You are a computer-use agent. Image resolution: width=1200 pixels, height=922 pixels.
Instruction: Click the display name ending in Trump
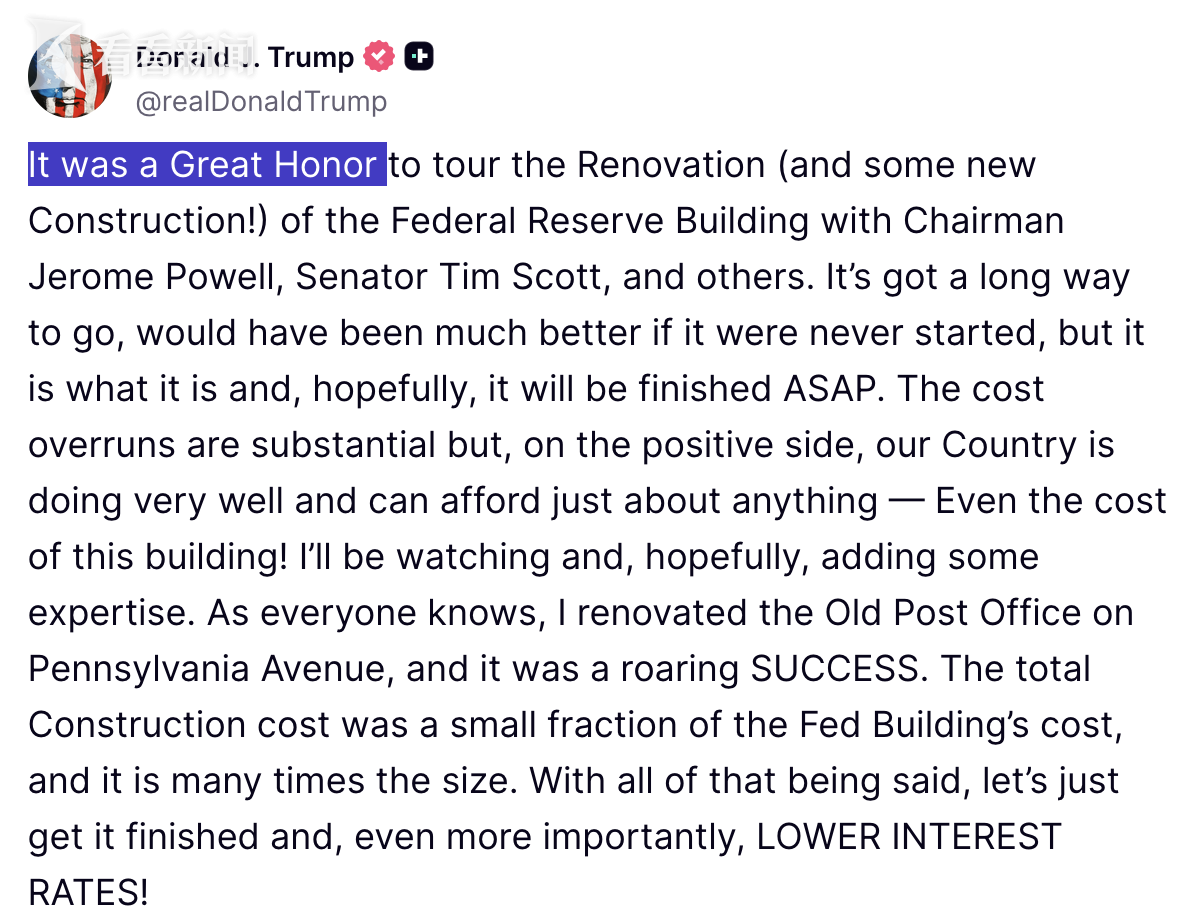coord(243,58)
